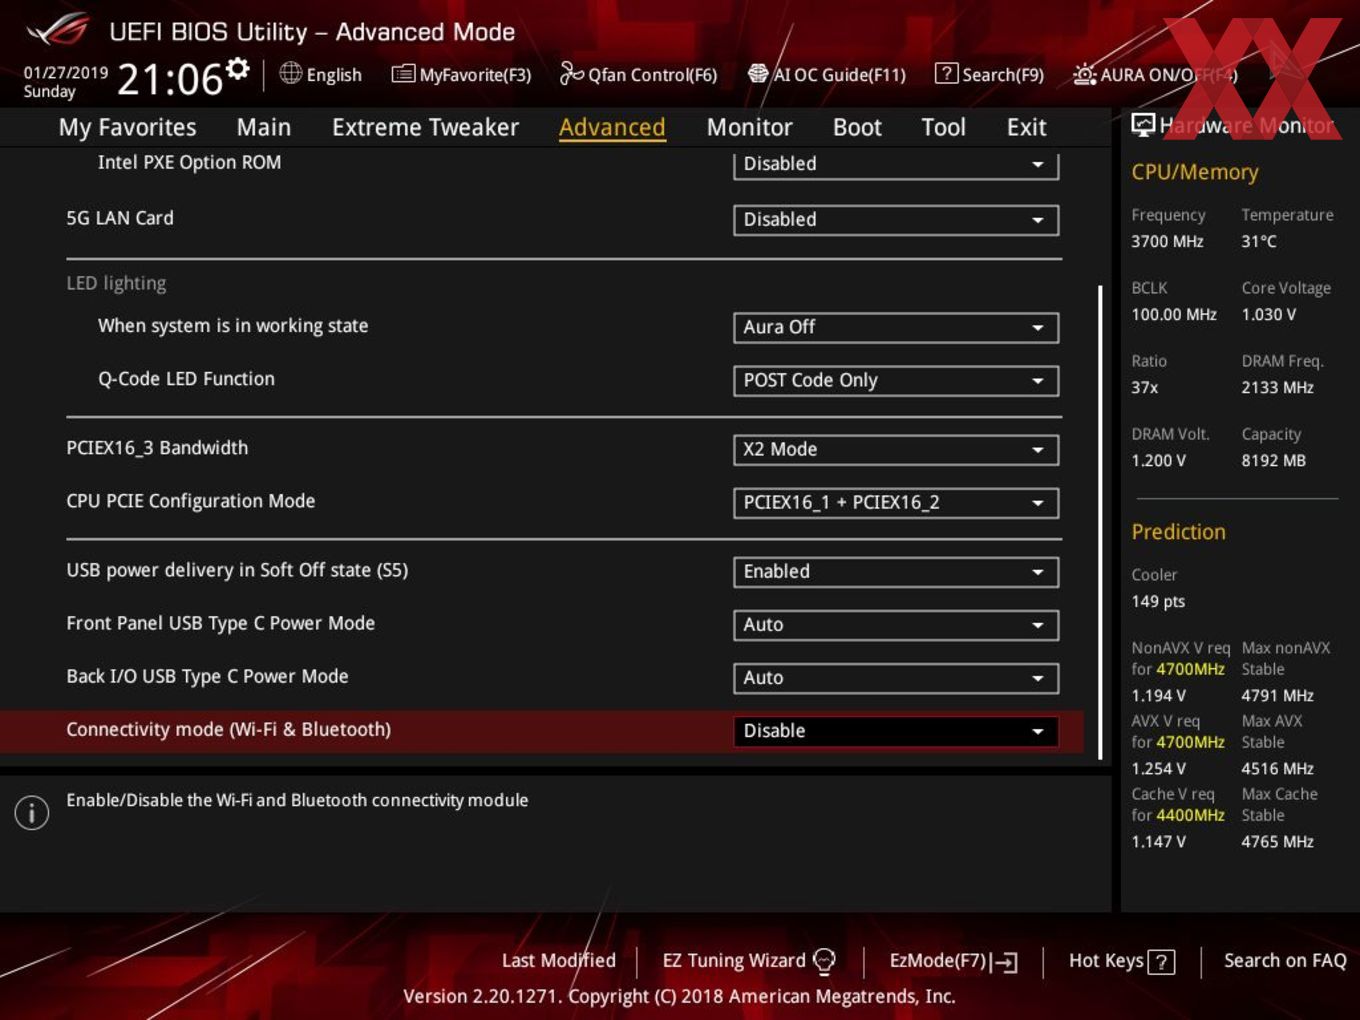Select Q-Code LED Function label
Screen dimensions: 1360x1020
coord(186,379)
